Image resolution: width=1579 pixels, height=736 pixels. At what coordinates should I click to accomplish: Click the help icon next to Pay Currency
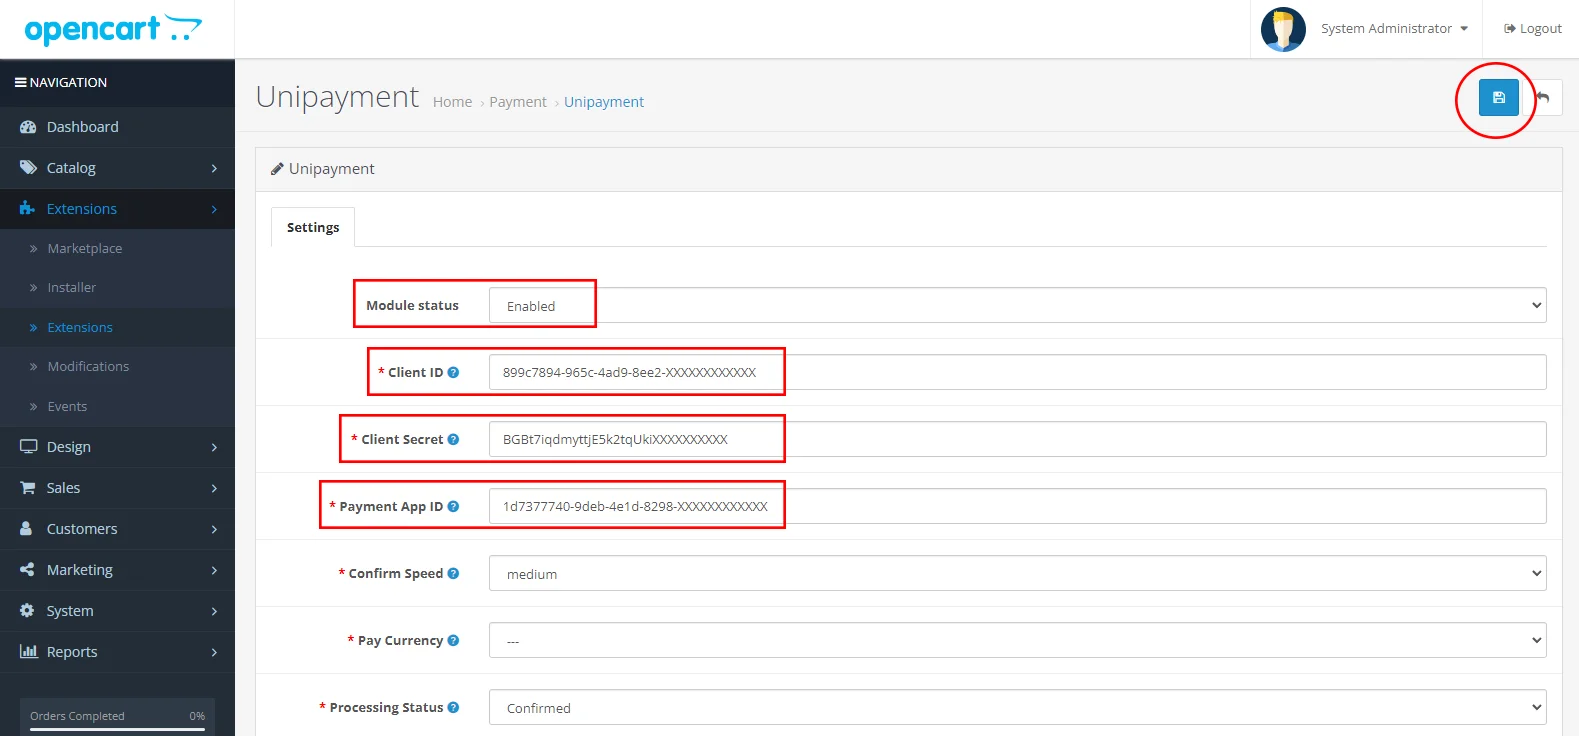pyautogui.click(x=453, y=640)
